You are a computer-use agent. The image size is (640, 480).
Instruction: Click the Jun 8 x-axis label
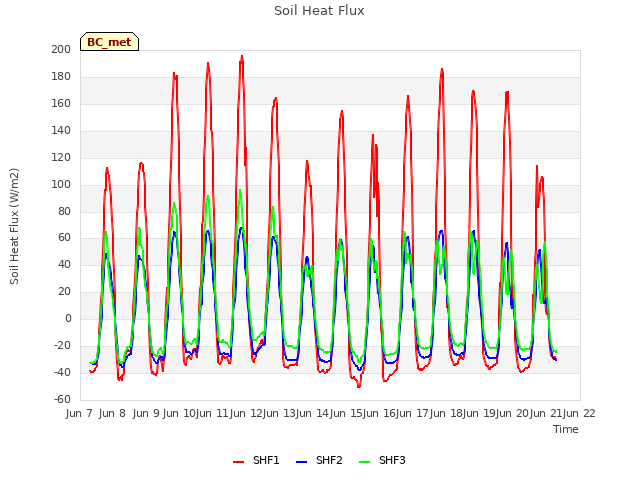click(x=112, y=413)
